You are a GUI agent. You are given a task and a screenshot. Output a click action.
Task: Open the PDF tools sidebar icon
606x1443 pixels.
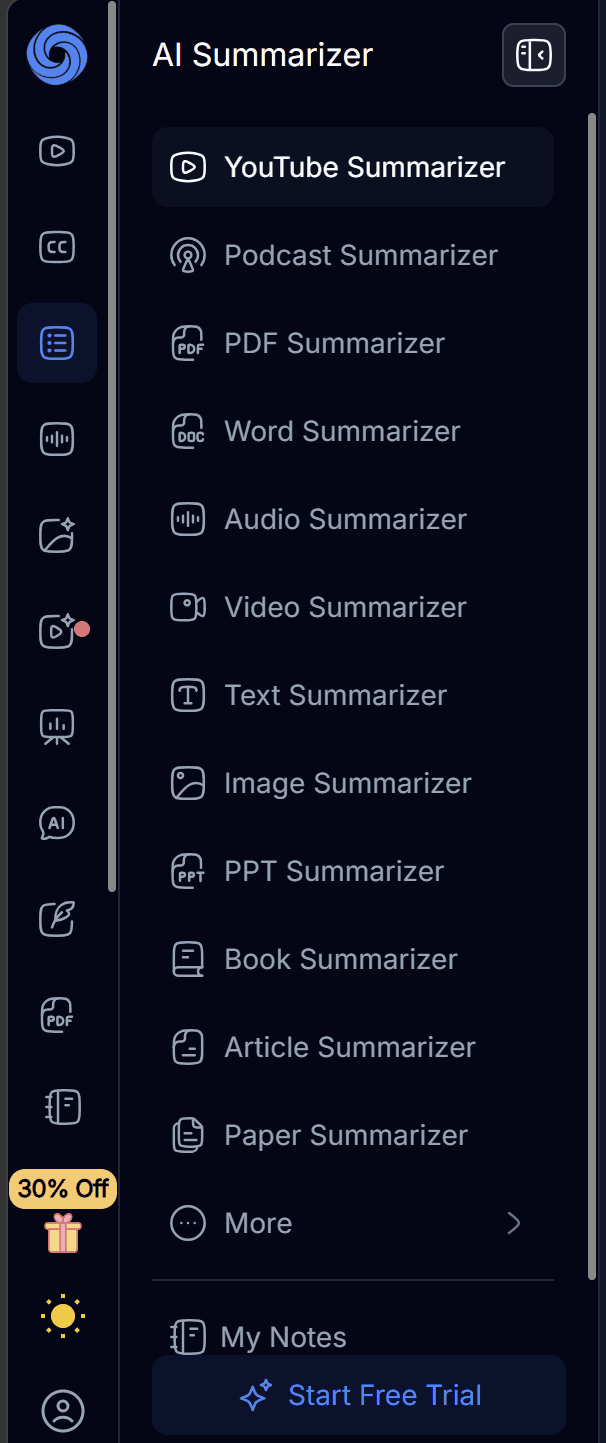[x=57, y=1015]
